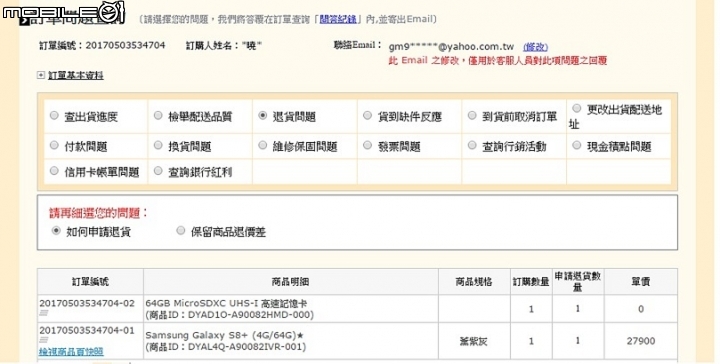Select the 付款問題 radio option
The width and height of the screenshot is (720, 364).
[x=54, y=146]
